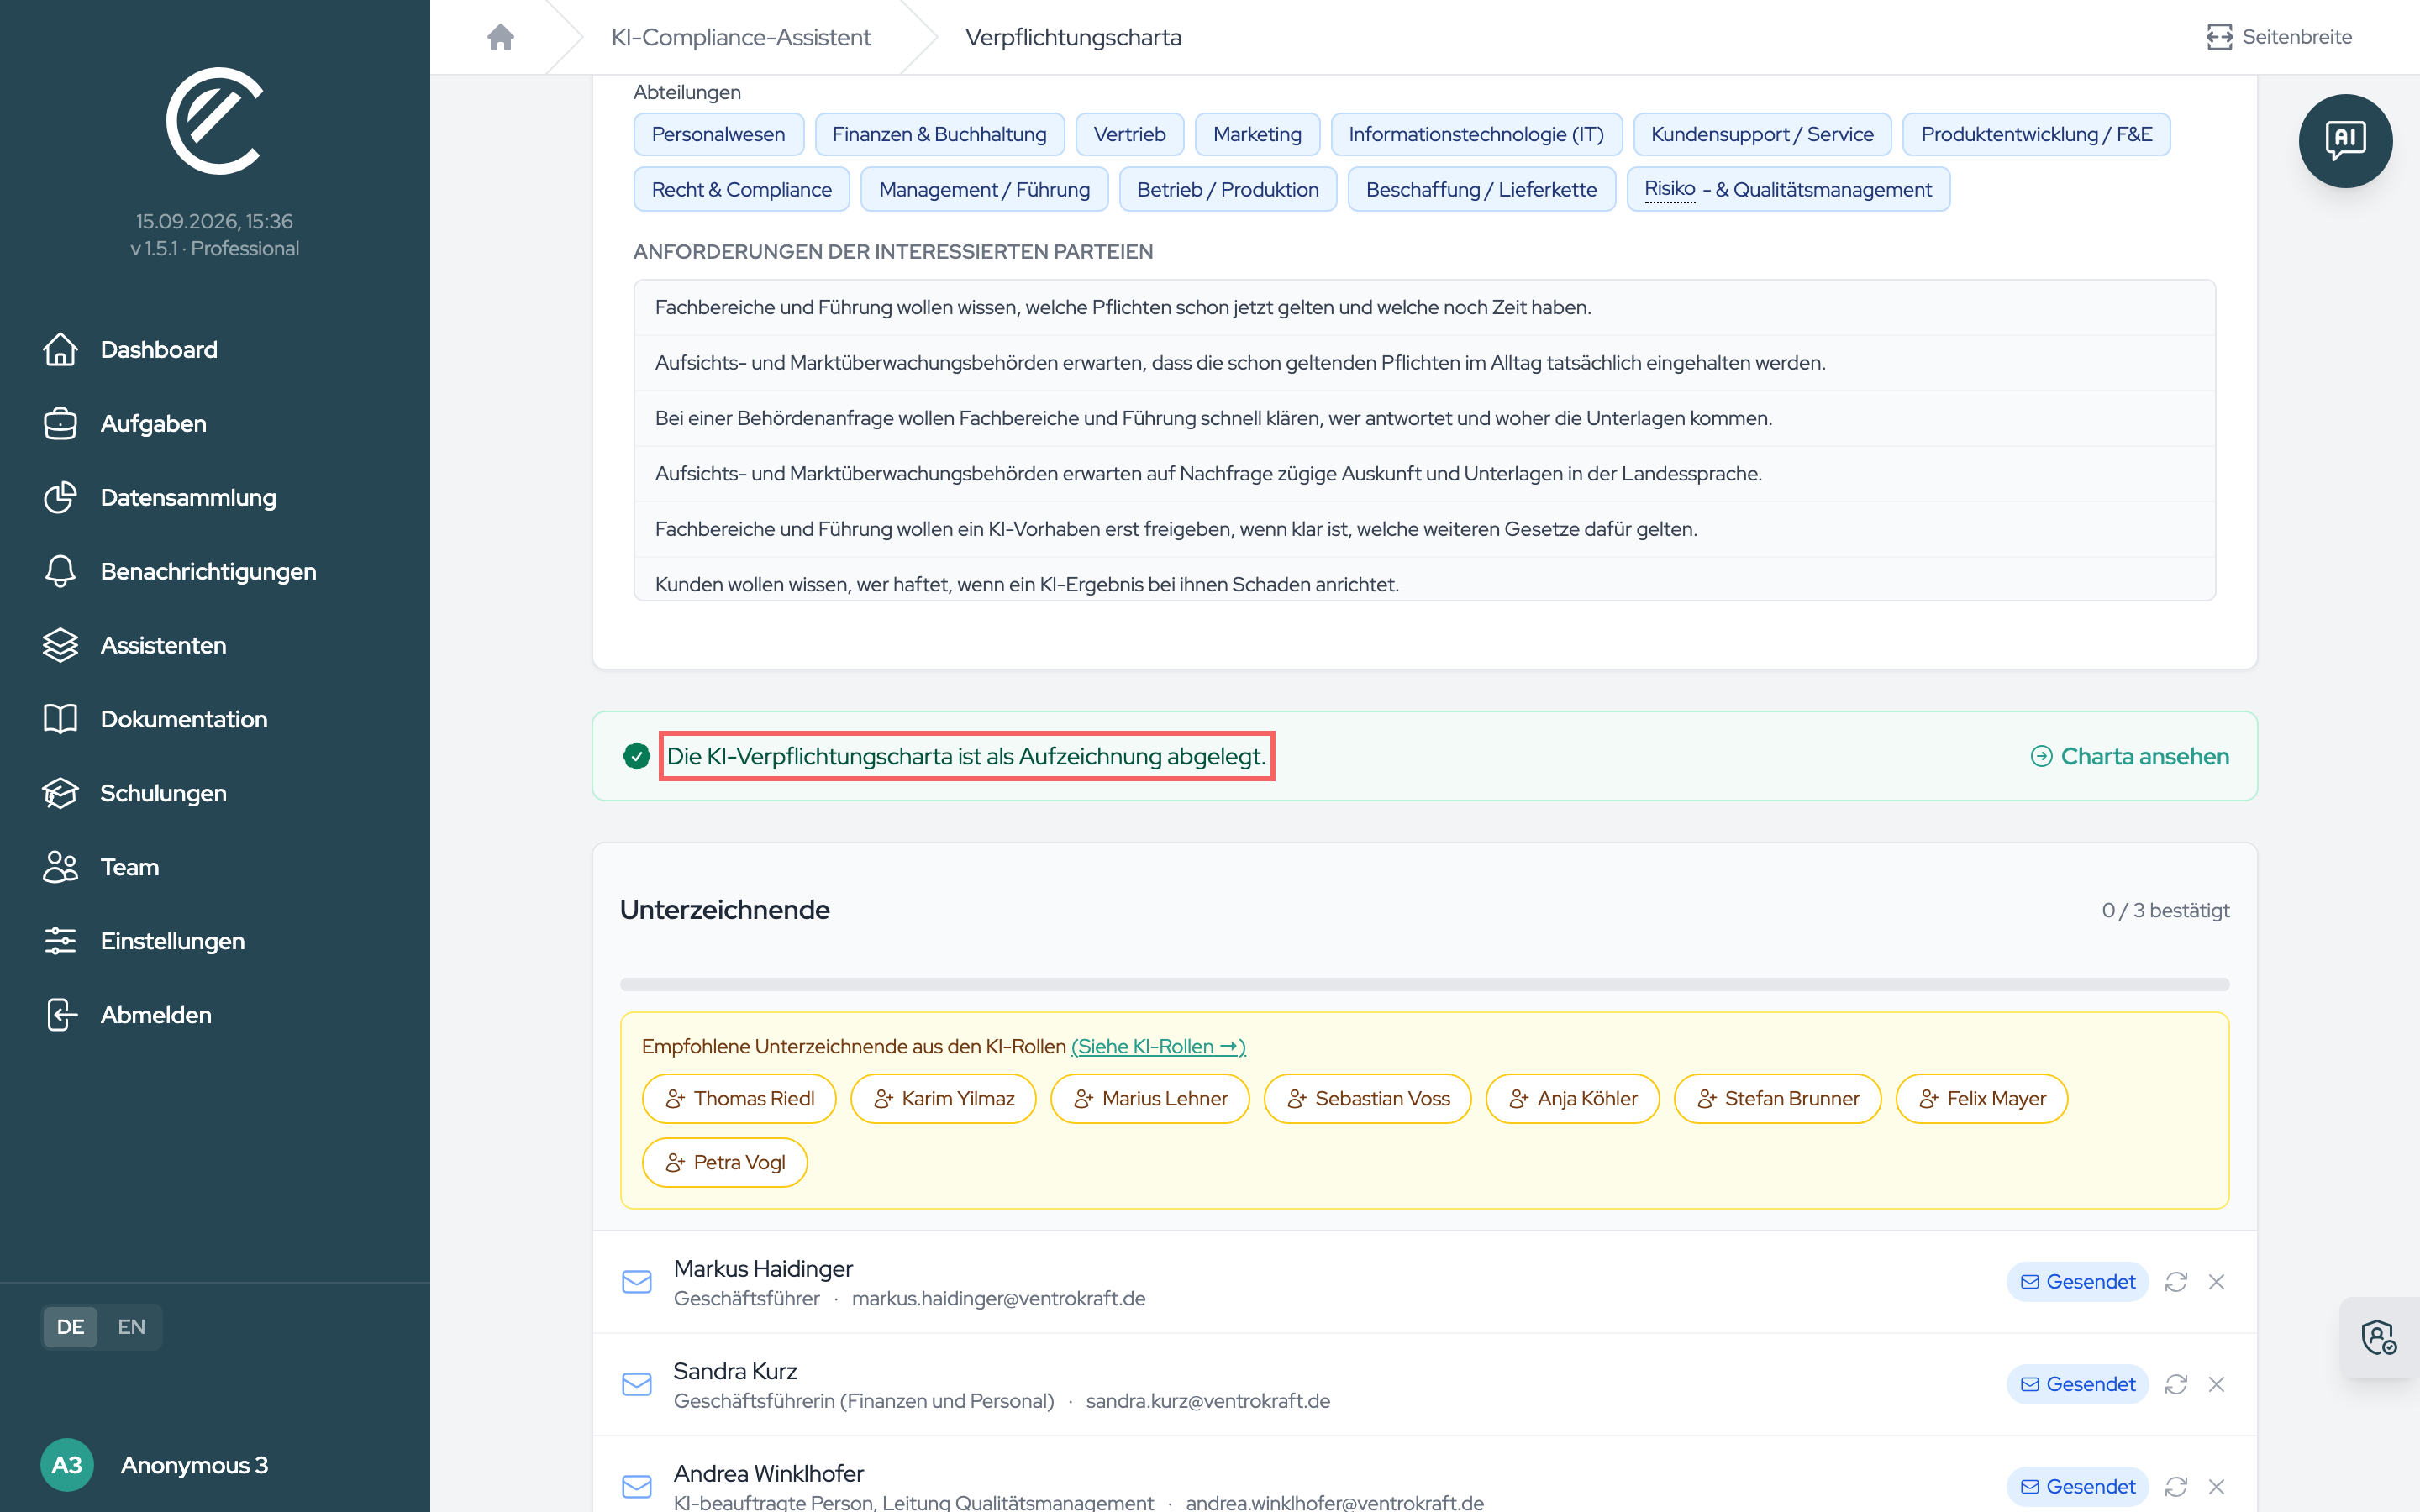
Task: Remove Sandra Kurz from signatories
Action: coord(2216,1384)
